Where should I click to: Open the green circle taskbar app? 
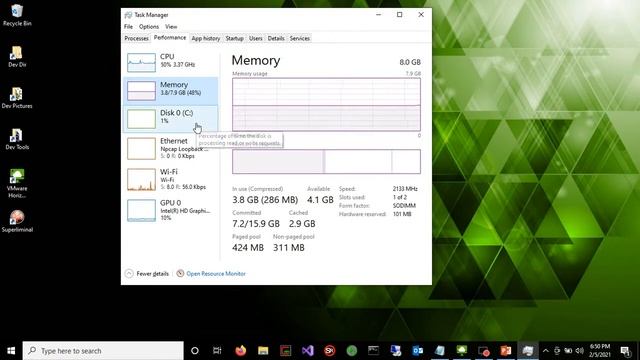(352, 351)
